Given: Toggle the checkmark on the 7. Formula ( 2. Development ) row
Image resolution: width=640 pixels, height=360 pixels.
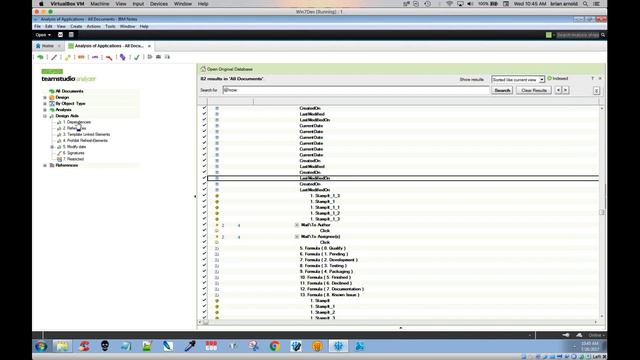Looking at the screenshot, I should [204, 260].
